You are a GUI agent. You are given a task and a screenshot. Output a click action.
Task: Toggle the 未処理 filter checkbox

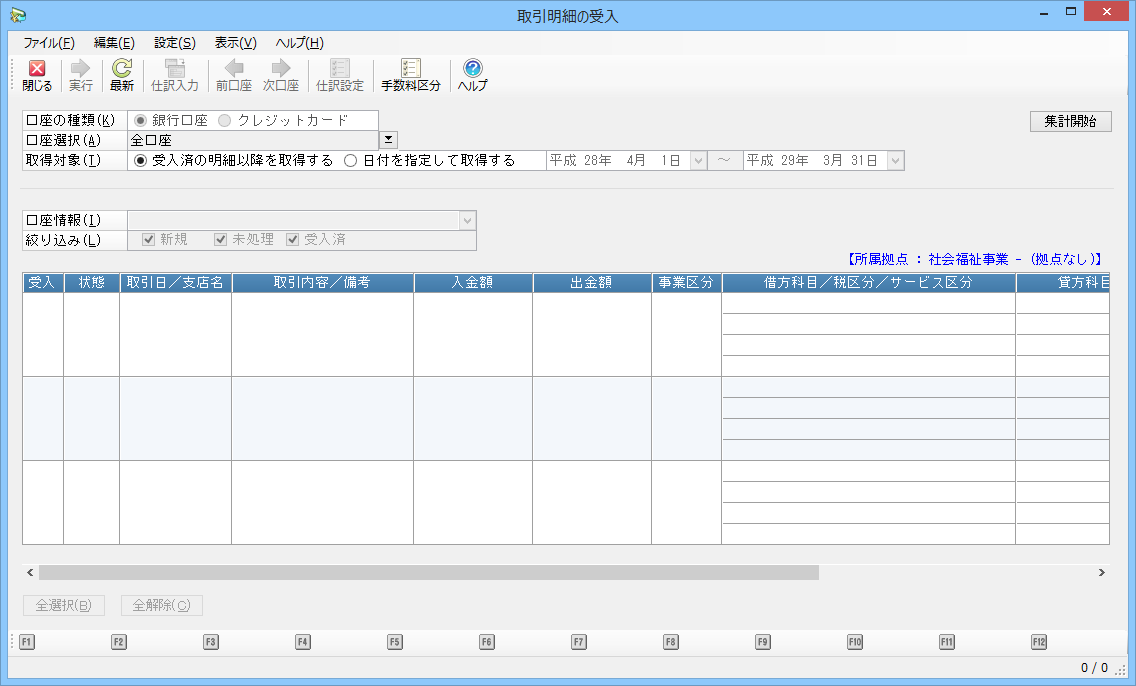pos(221,240)
